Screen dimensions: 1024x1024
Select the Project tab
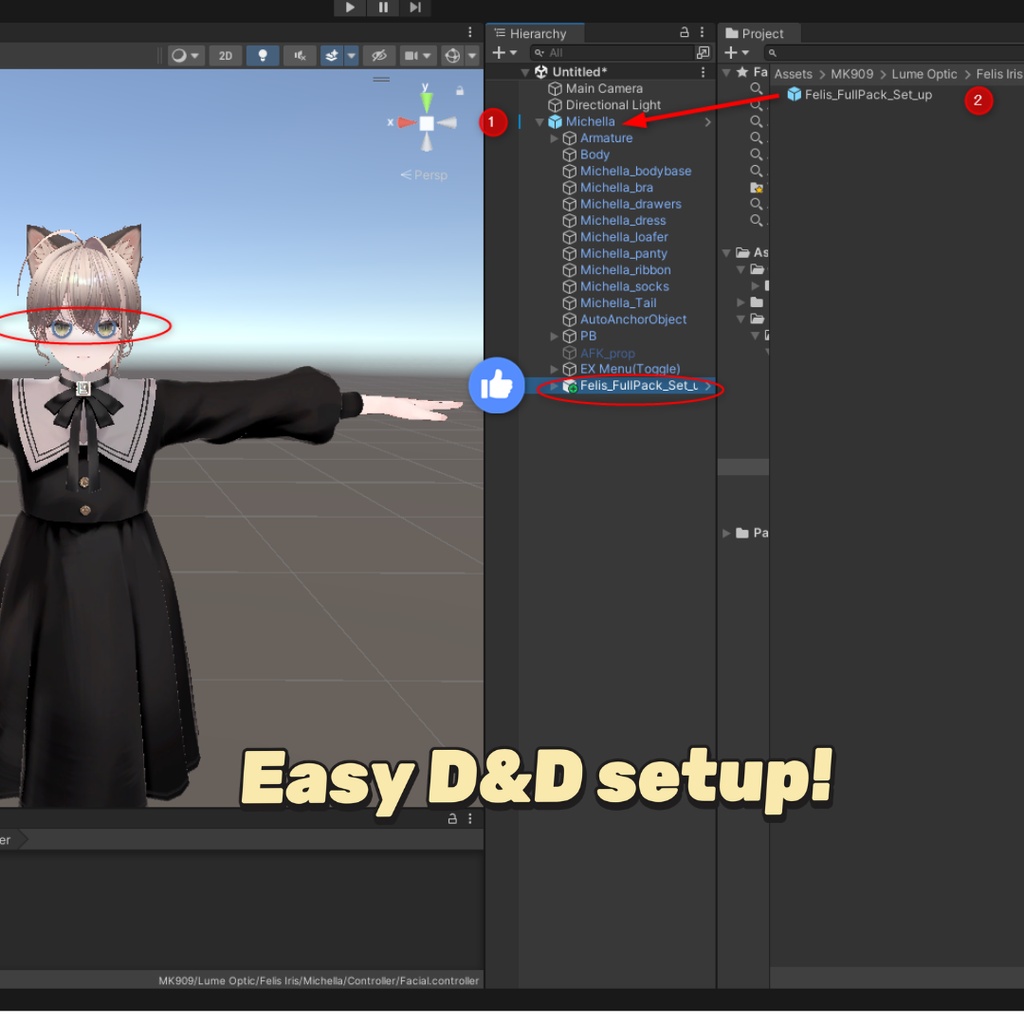[x=754, y=33]
